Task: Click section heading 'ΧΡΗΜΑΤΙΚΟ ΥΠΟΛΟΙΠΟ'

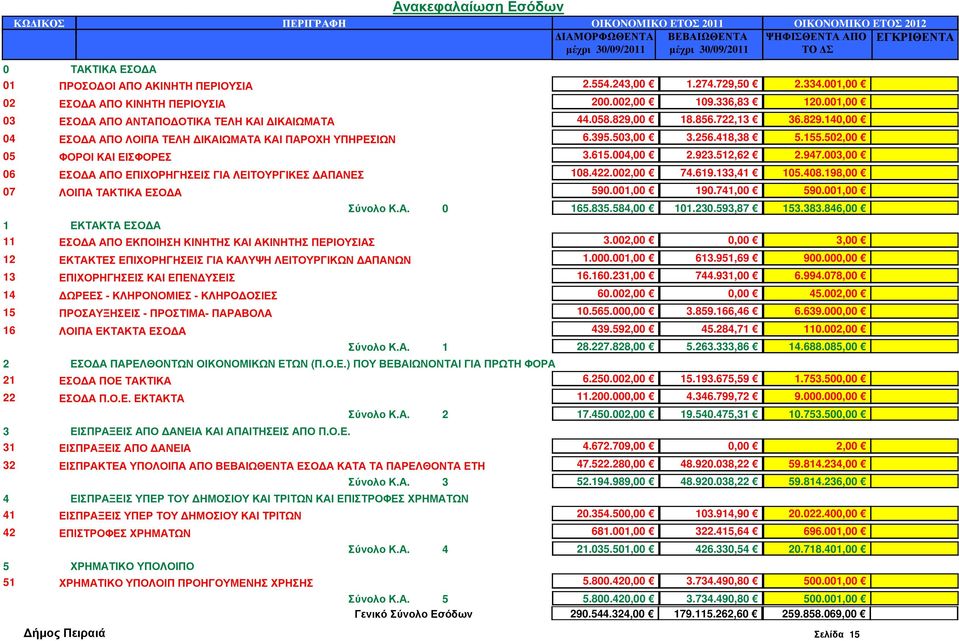Action: click(132, 566)
